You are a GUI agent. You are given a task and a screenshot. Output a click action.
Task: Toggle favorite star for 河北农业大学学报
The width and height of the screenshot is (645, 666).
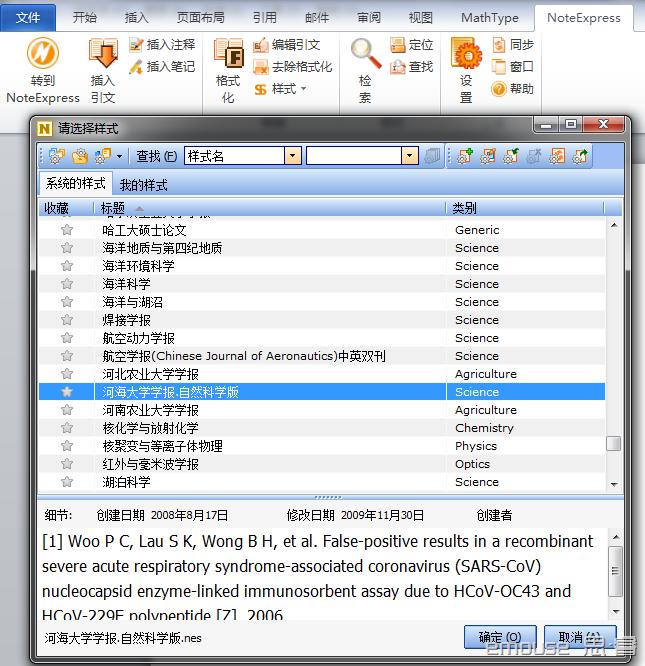(67, 374)
